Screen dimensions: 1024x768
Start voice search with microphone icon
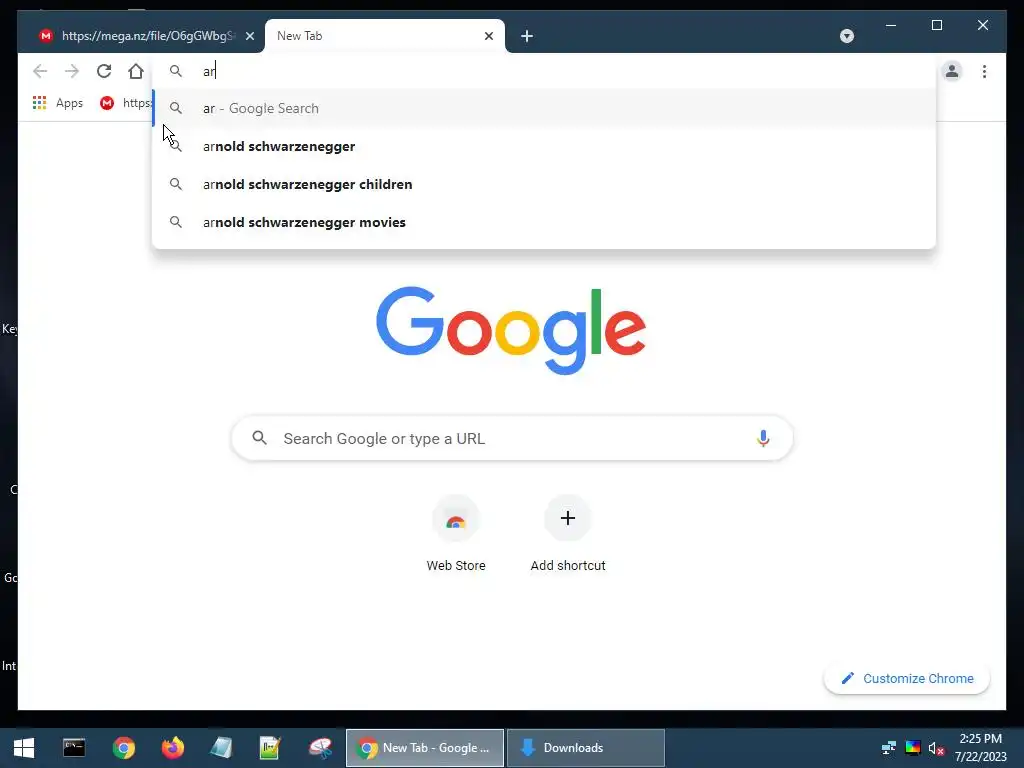click(763, 438)
